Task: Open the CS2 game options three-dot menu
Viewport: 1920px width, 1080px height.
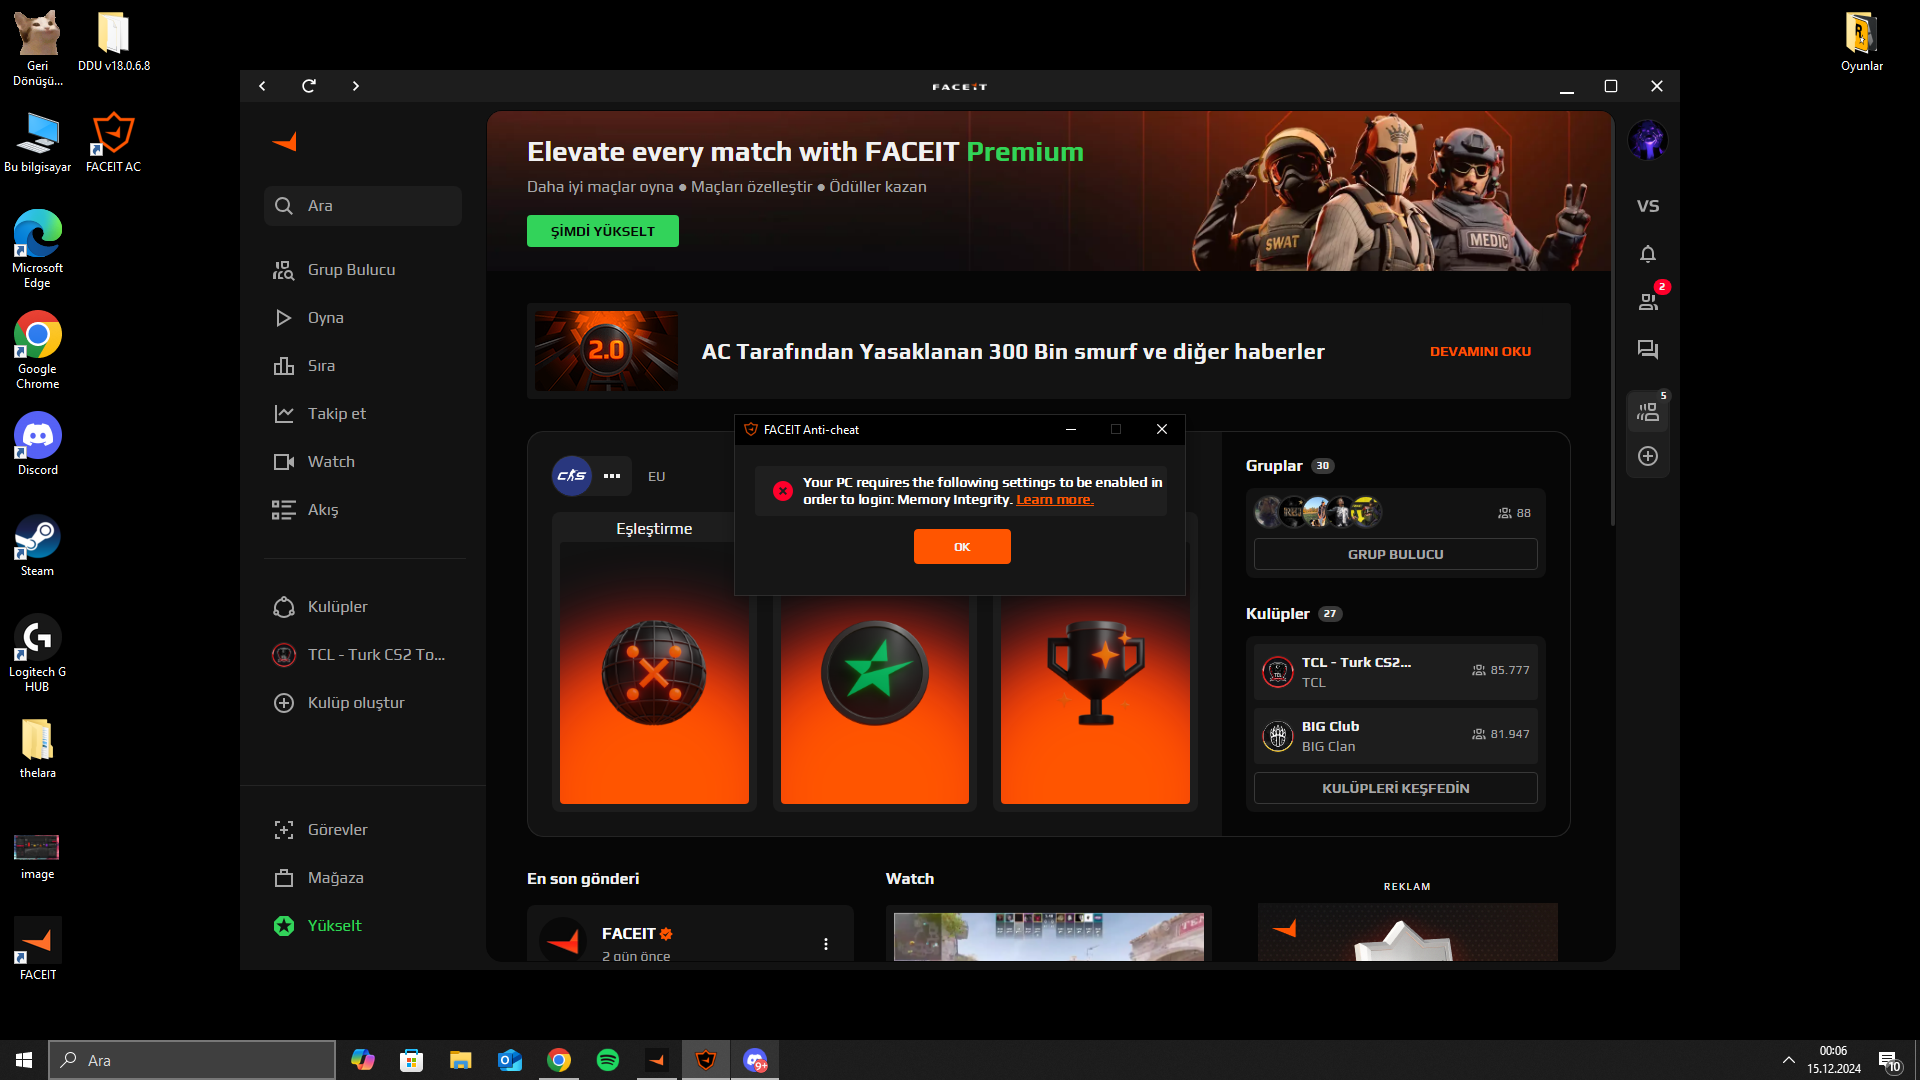Action: (x=612, y=476)
